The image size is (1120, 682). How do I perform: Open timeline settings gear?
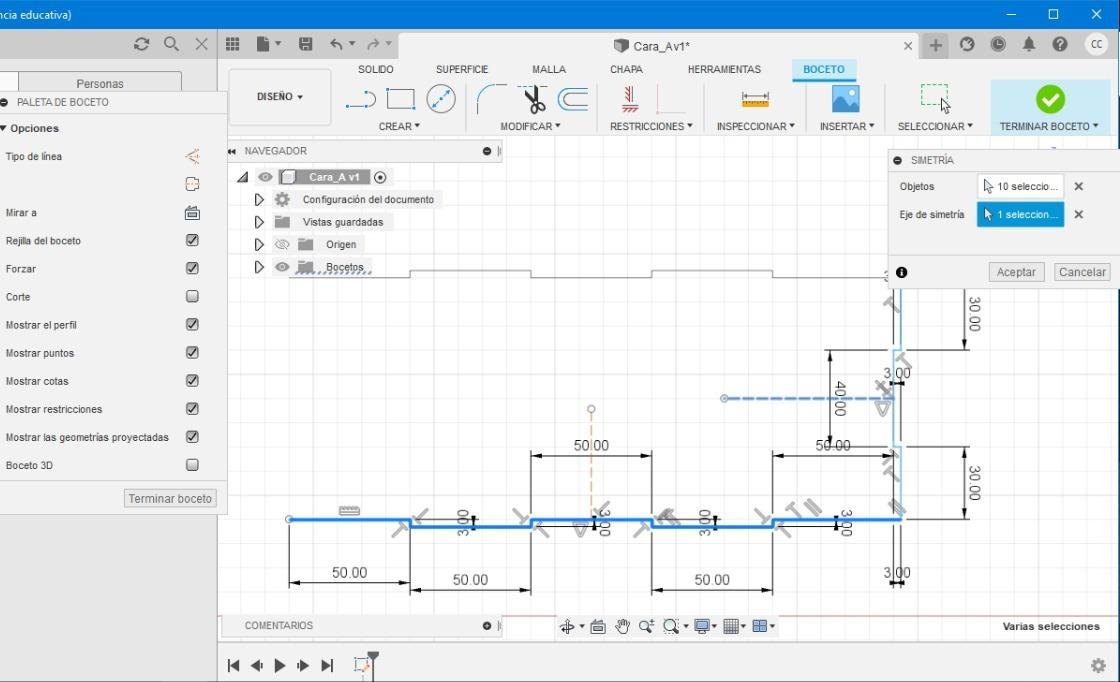[x=1098, y=666]
